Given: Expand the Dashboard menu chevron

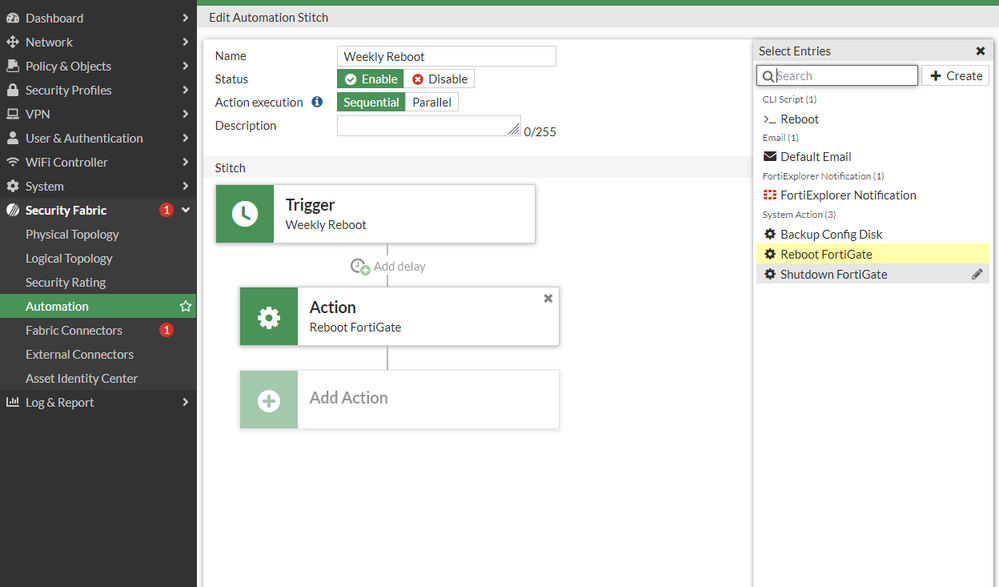Looking at the screenshot, I should click(186, 18).
